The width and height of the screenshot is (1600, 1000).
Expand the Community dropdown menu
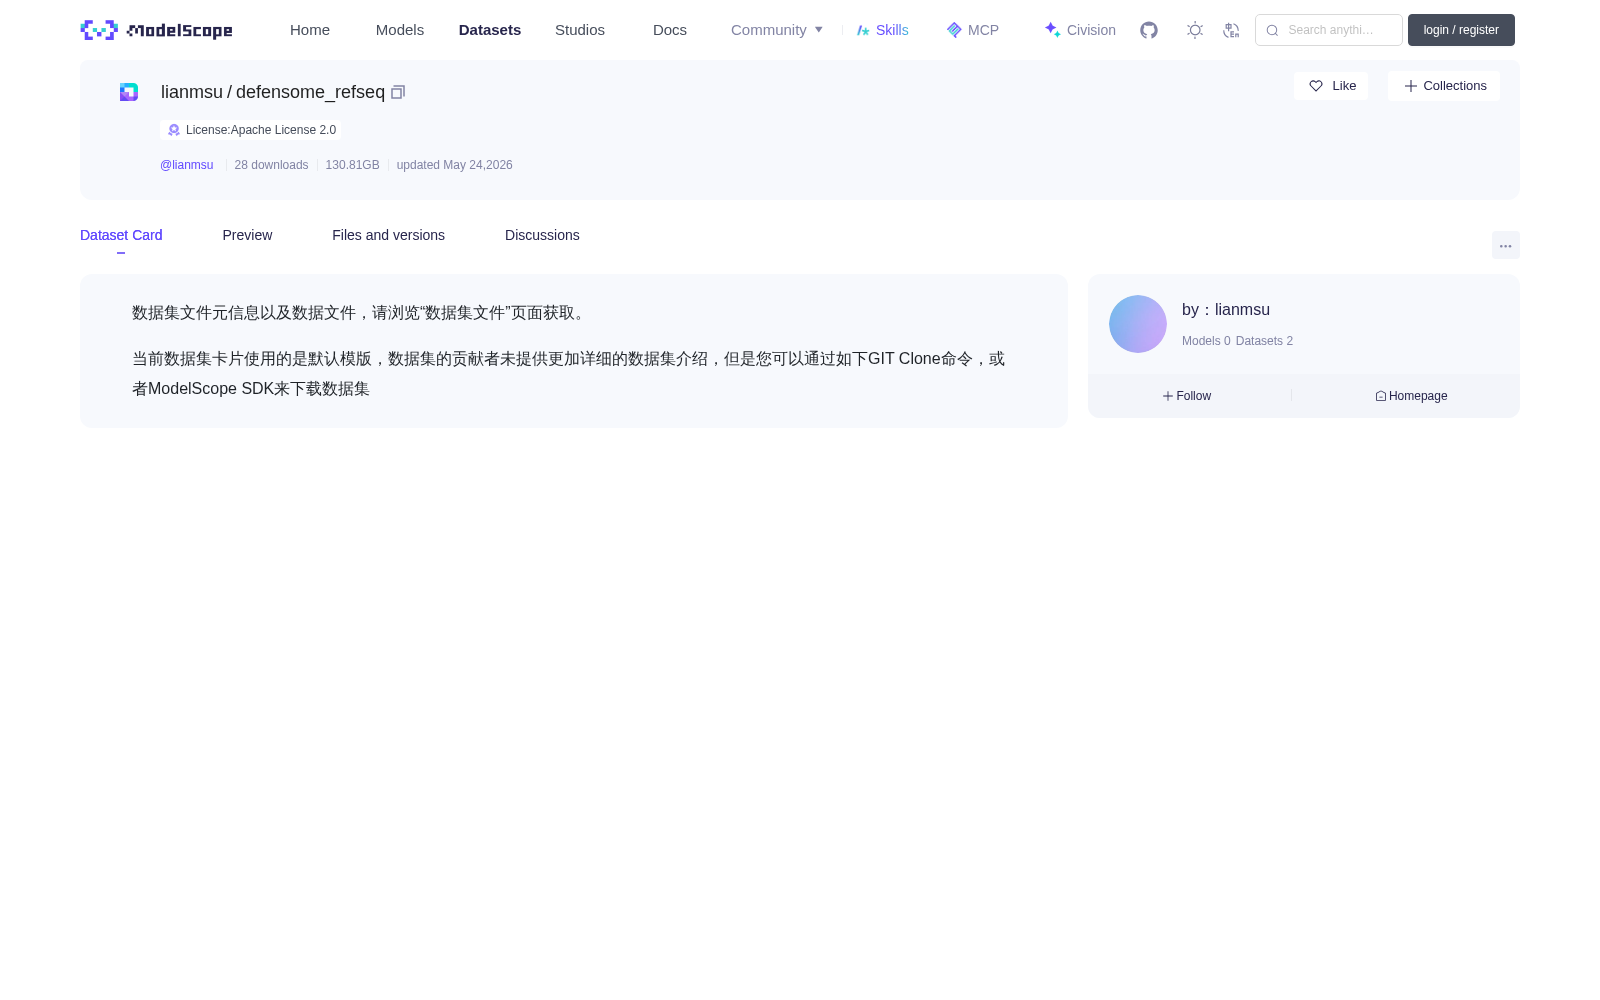[x=777, y=30]
